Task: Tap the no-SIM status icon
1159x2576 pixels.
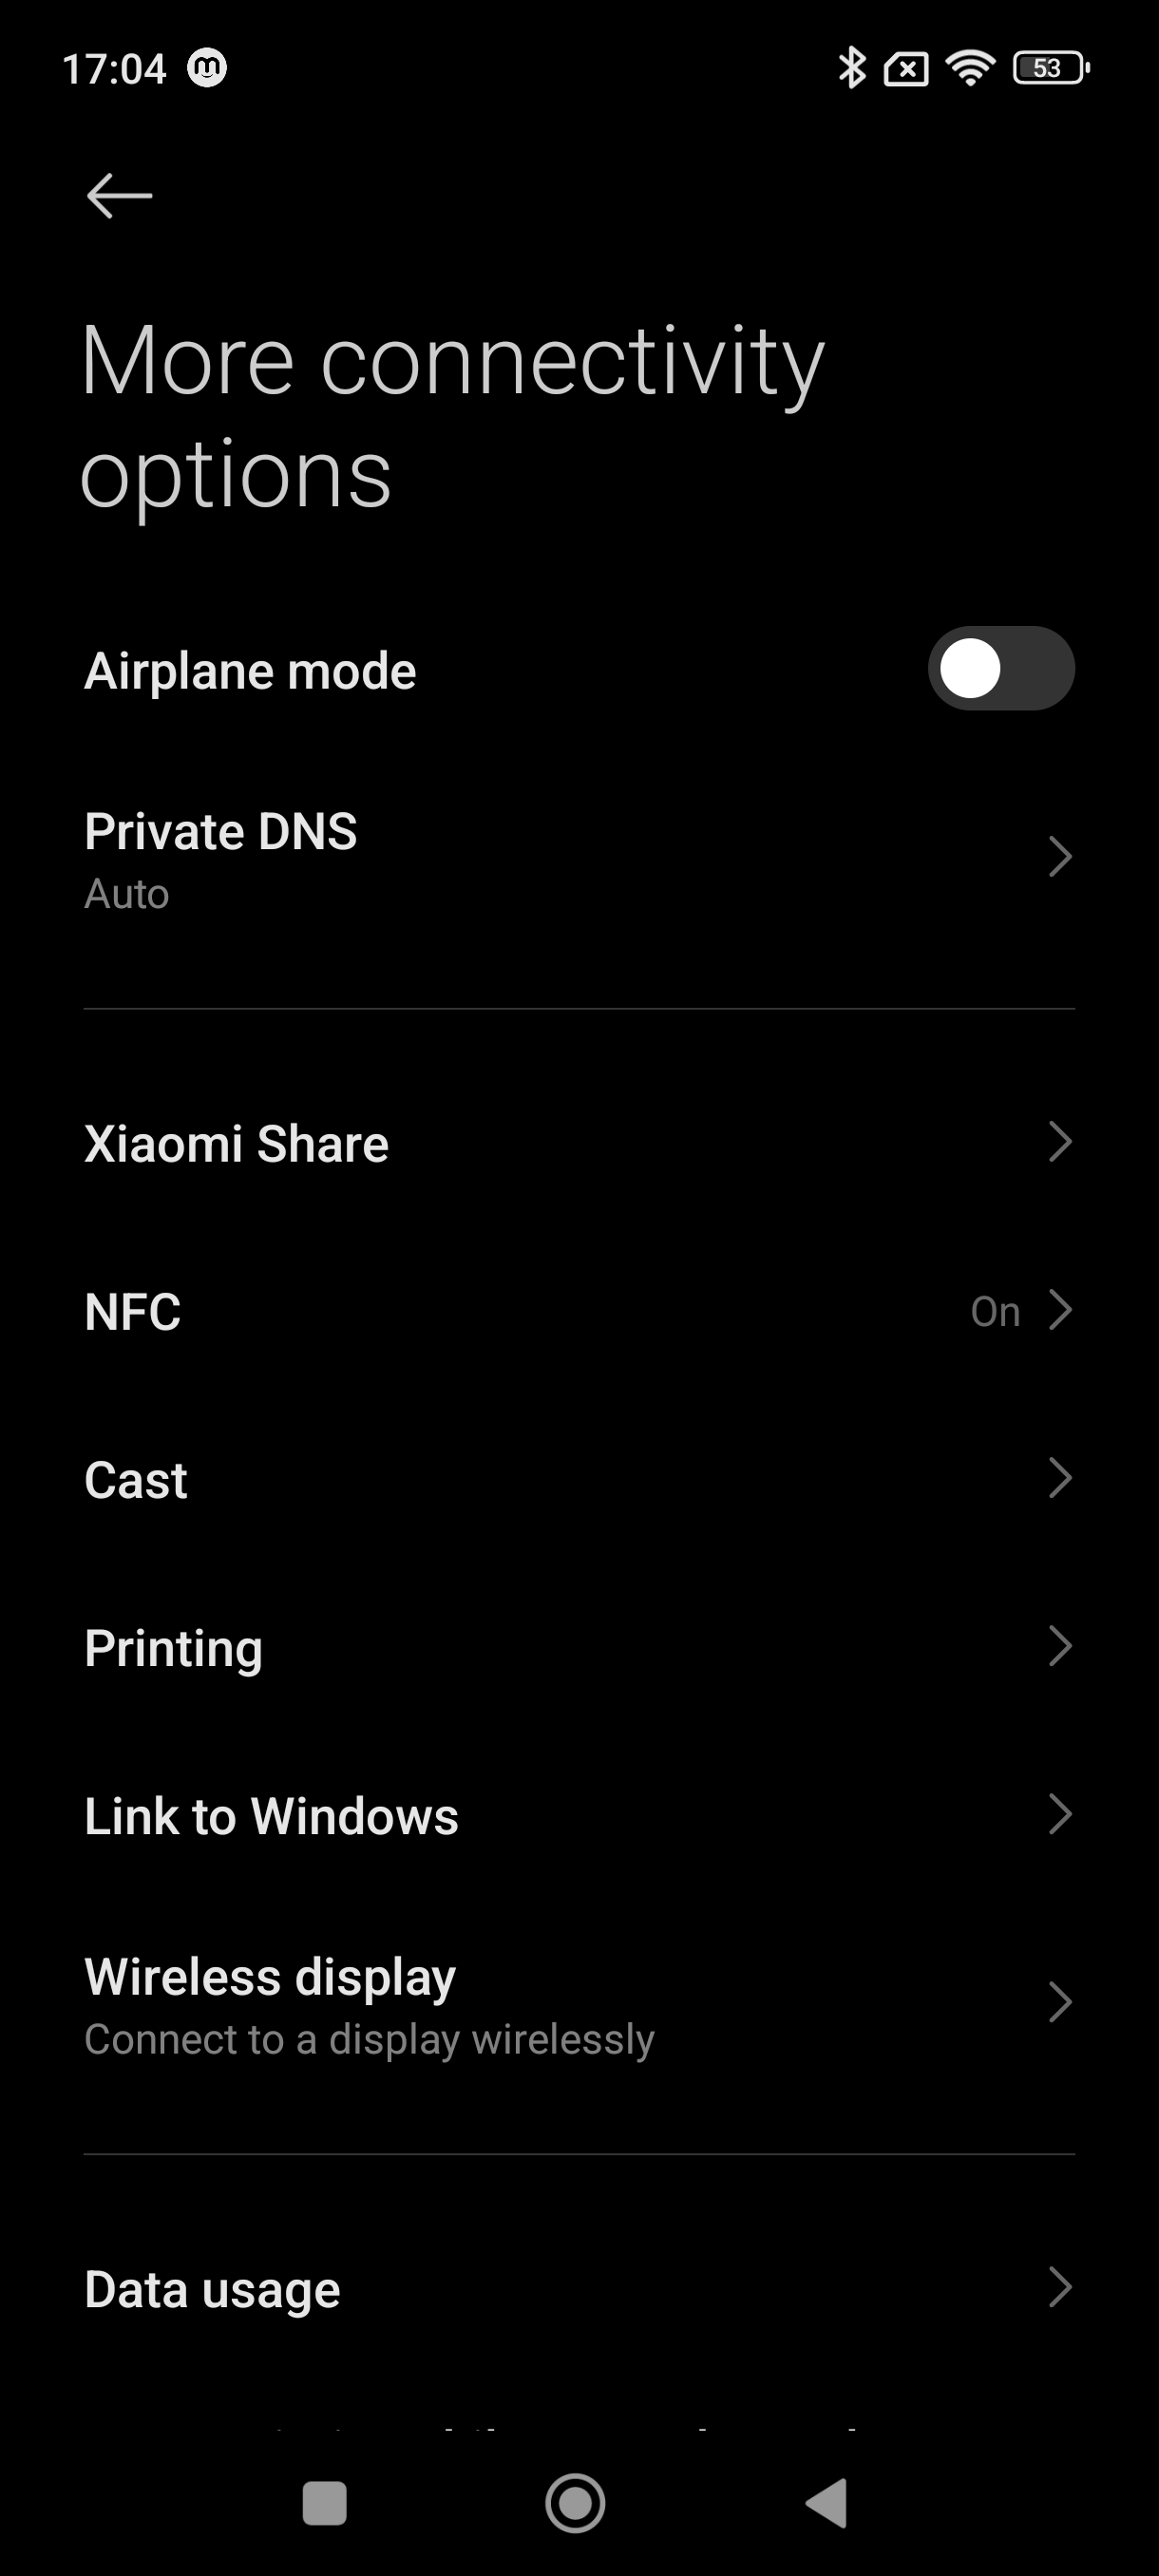Action: coord(906,69)
